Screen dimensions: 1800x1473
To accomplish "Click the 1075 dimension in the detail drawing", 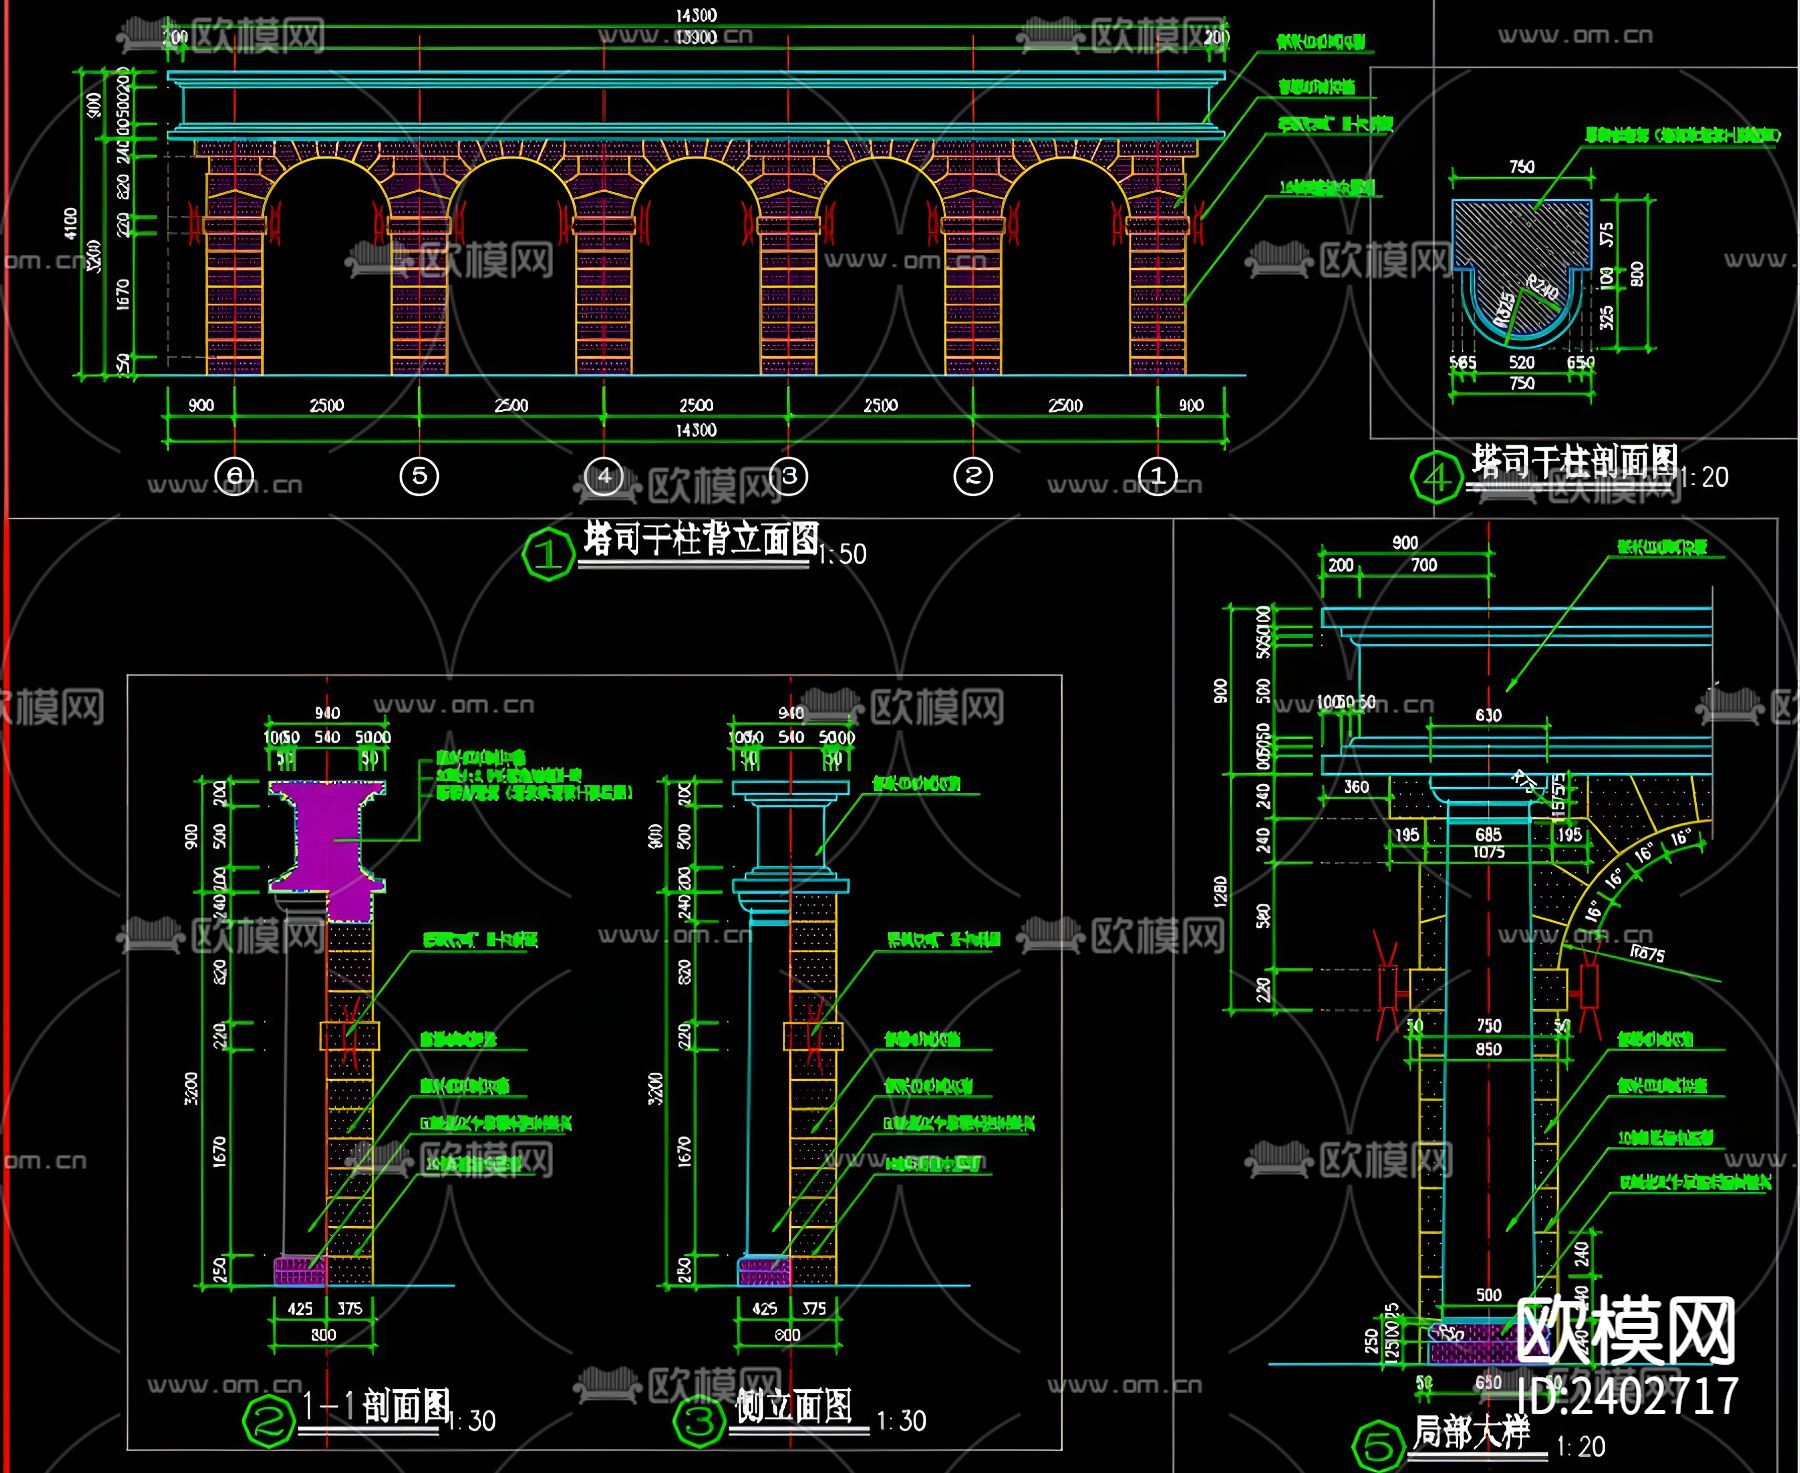I will [1488, 852].
